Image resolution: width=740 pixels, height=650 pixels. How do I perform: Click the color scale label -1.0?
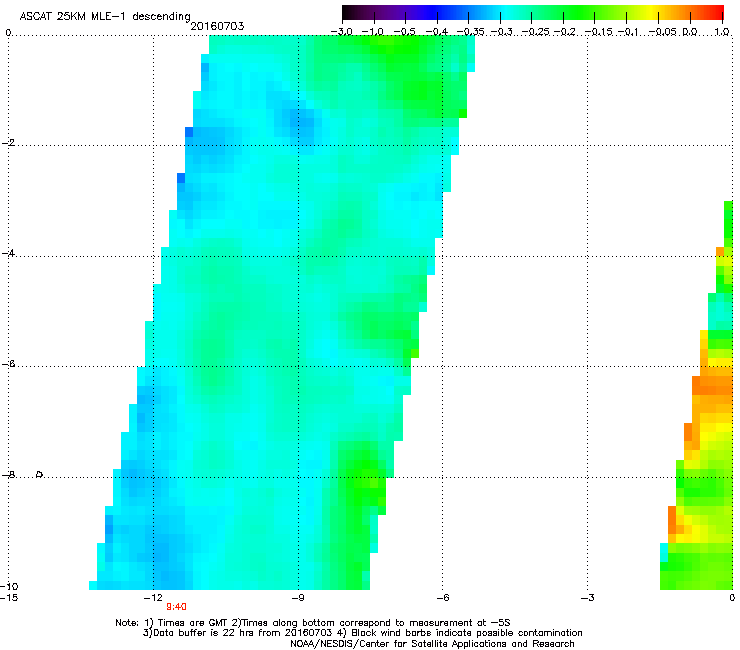point(373,32)
